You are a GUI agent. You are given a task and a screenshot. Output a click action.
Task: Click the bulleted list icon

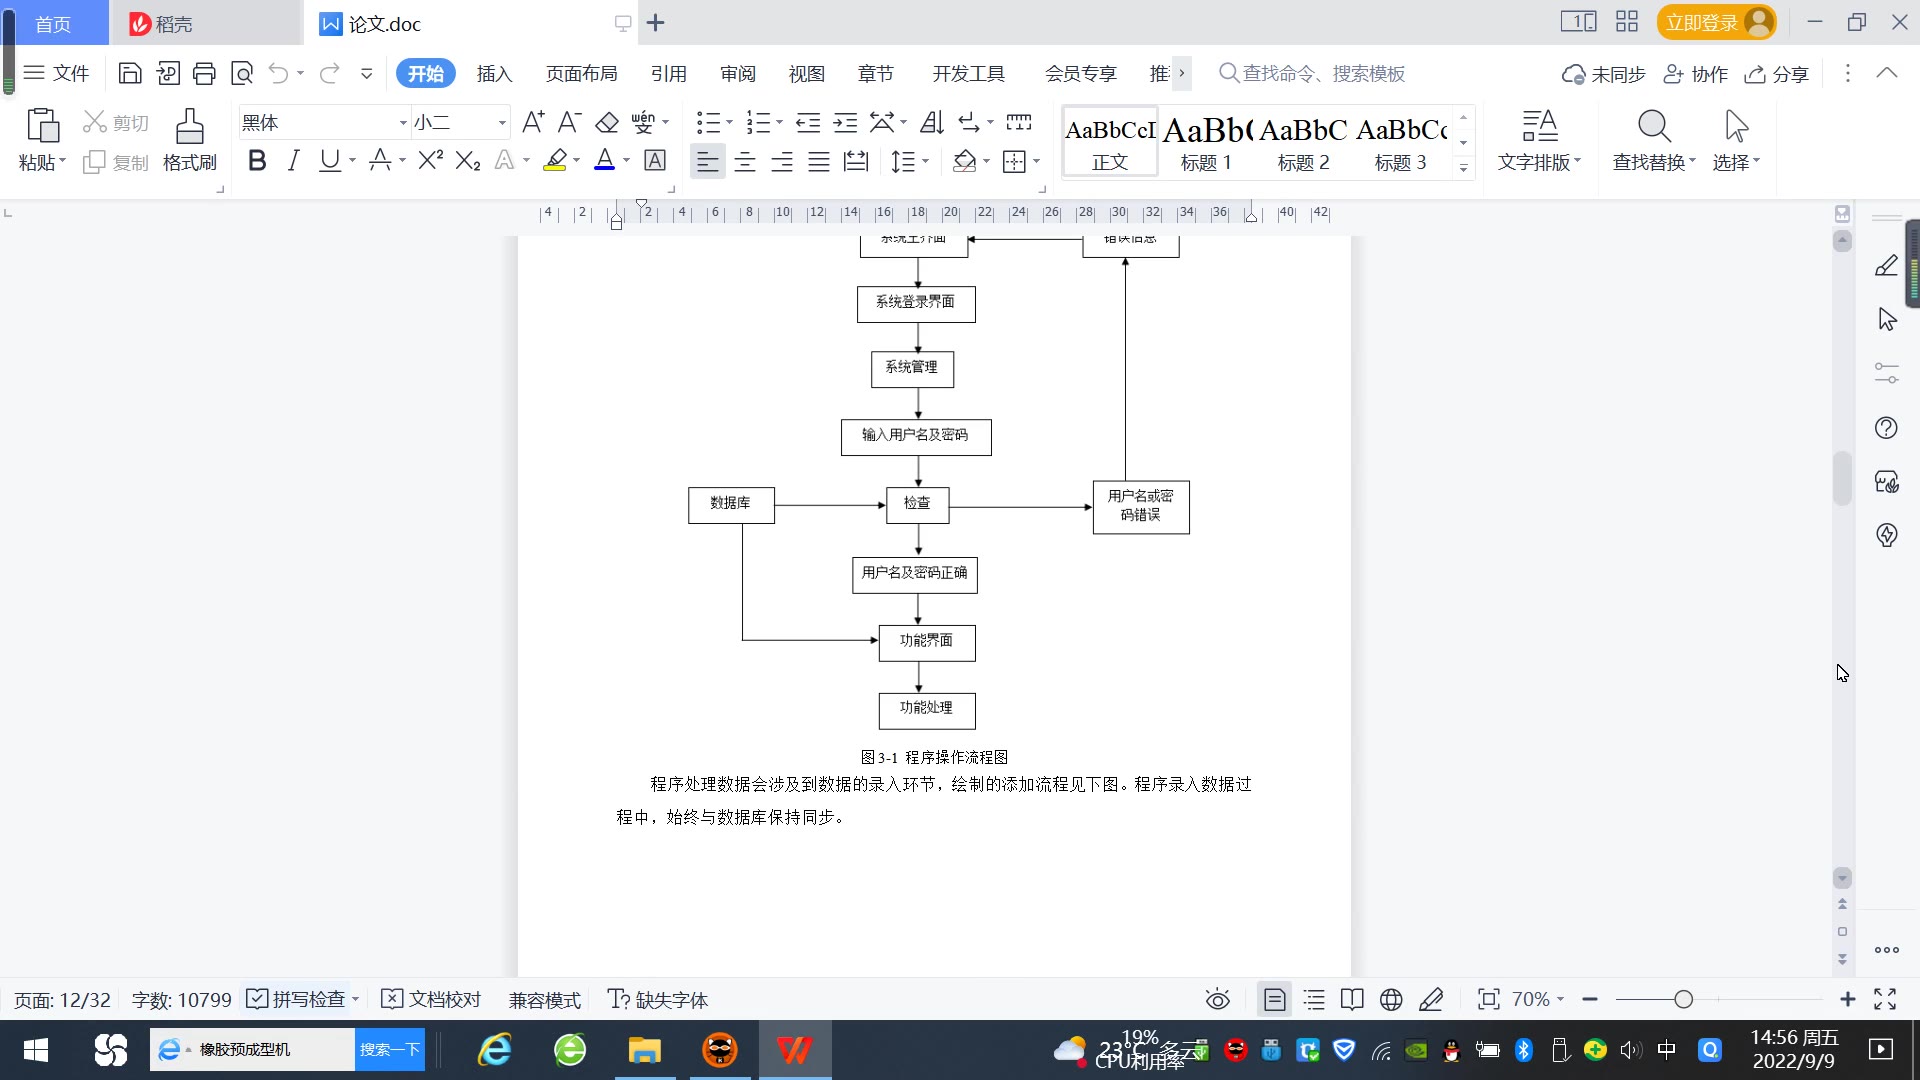(x=708, y=122)
